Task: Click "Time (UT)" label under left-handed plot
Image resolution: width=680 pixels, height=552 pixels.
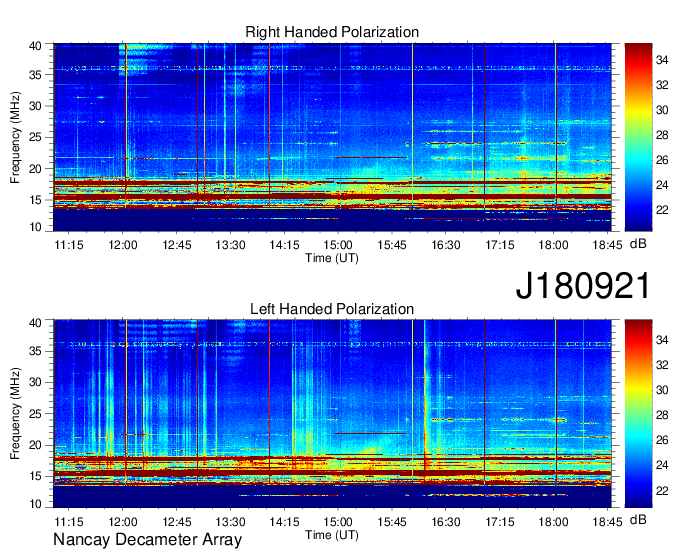Action: [x=332, y=535]
